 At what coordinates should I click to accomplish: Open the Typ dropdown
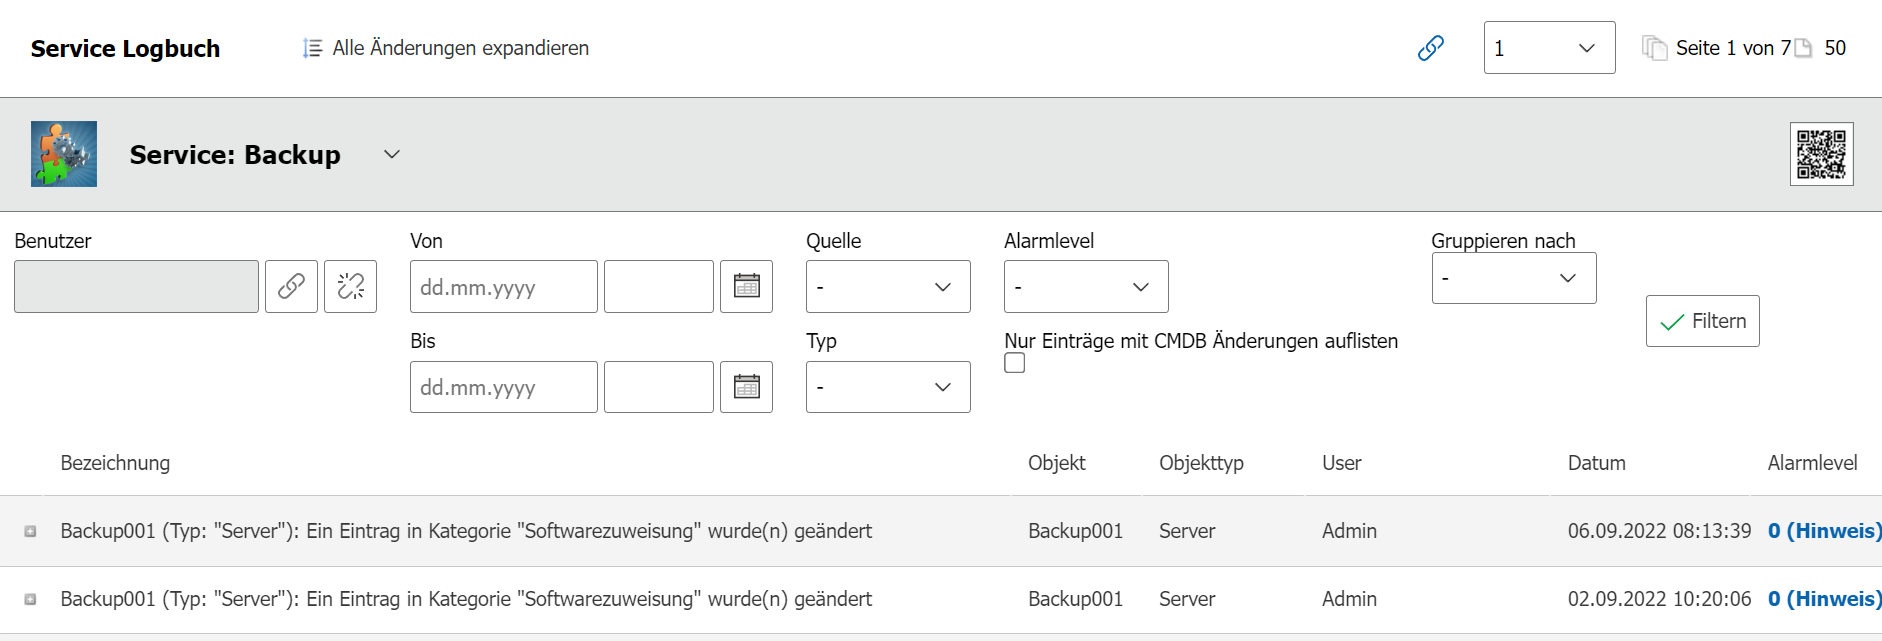tap(888, 387)
